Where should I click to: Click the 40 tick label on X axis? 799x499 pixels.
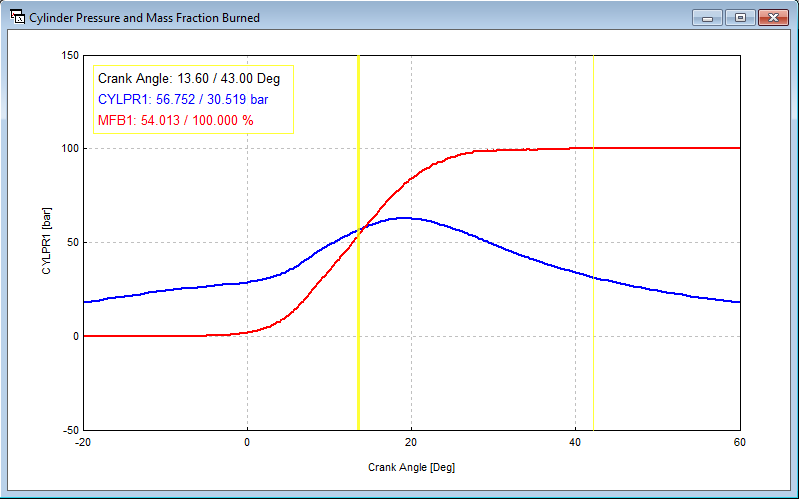(x=575, y=442)
